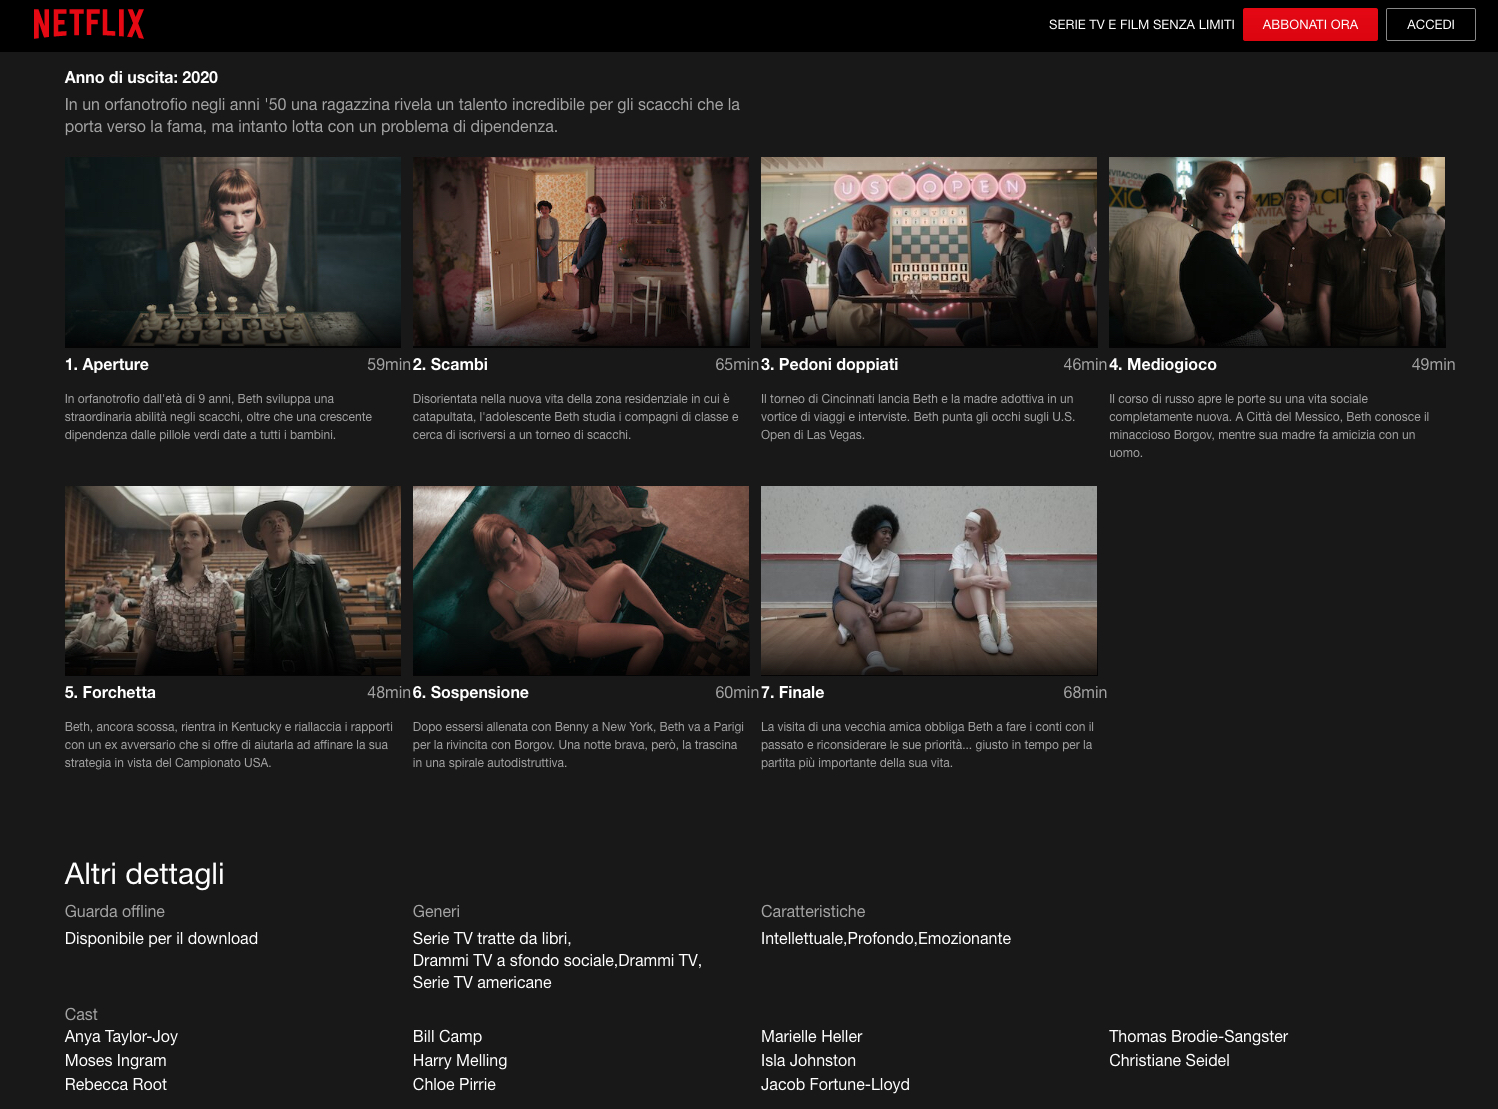1498x1109 pixels.
Task: Click the 'Caratteristiche' label
Action: (x=813, y=912)
